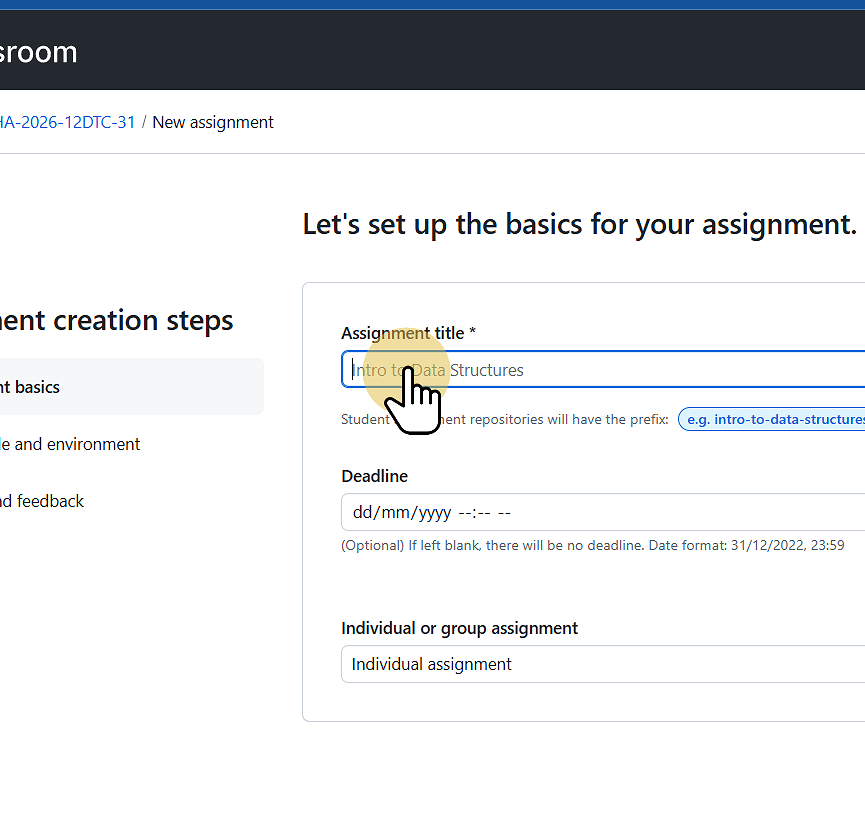Switch to Grading and feedback step

coord(42,501)
